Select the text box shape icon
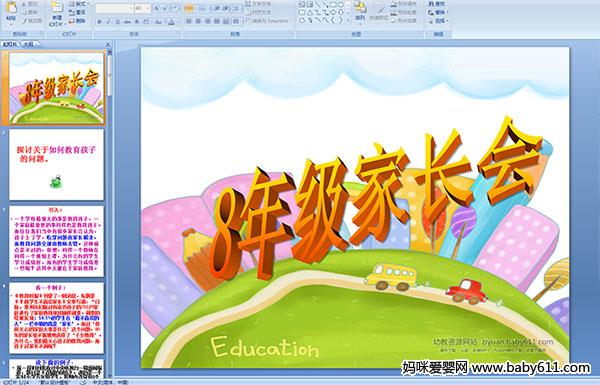 pos(302,4)
